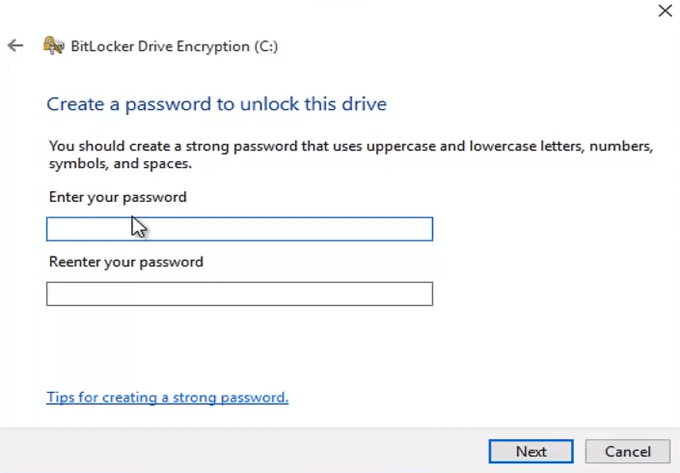
Task: Focus the Enter your password field
Action: click(x=239, y=229)
